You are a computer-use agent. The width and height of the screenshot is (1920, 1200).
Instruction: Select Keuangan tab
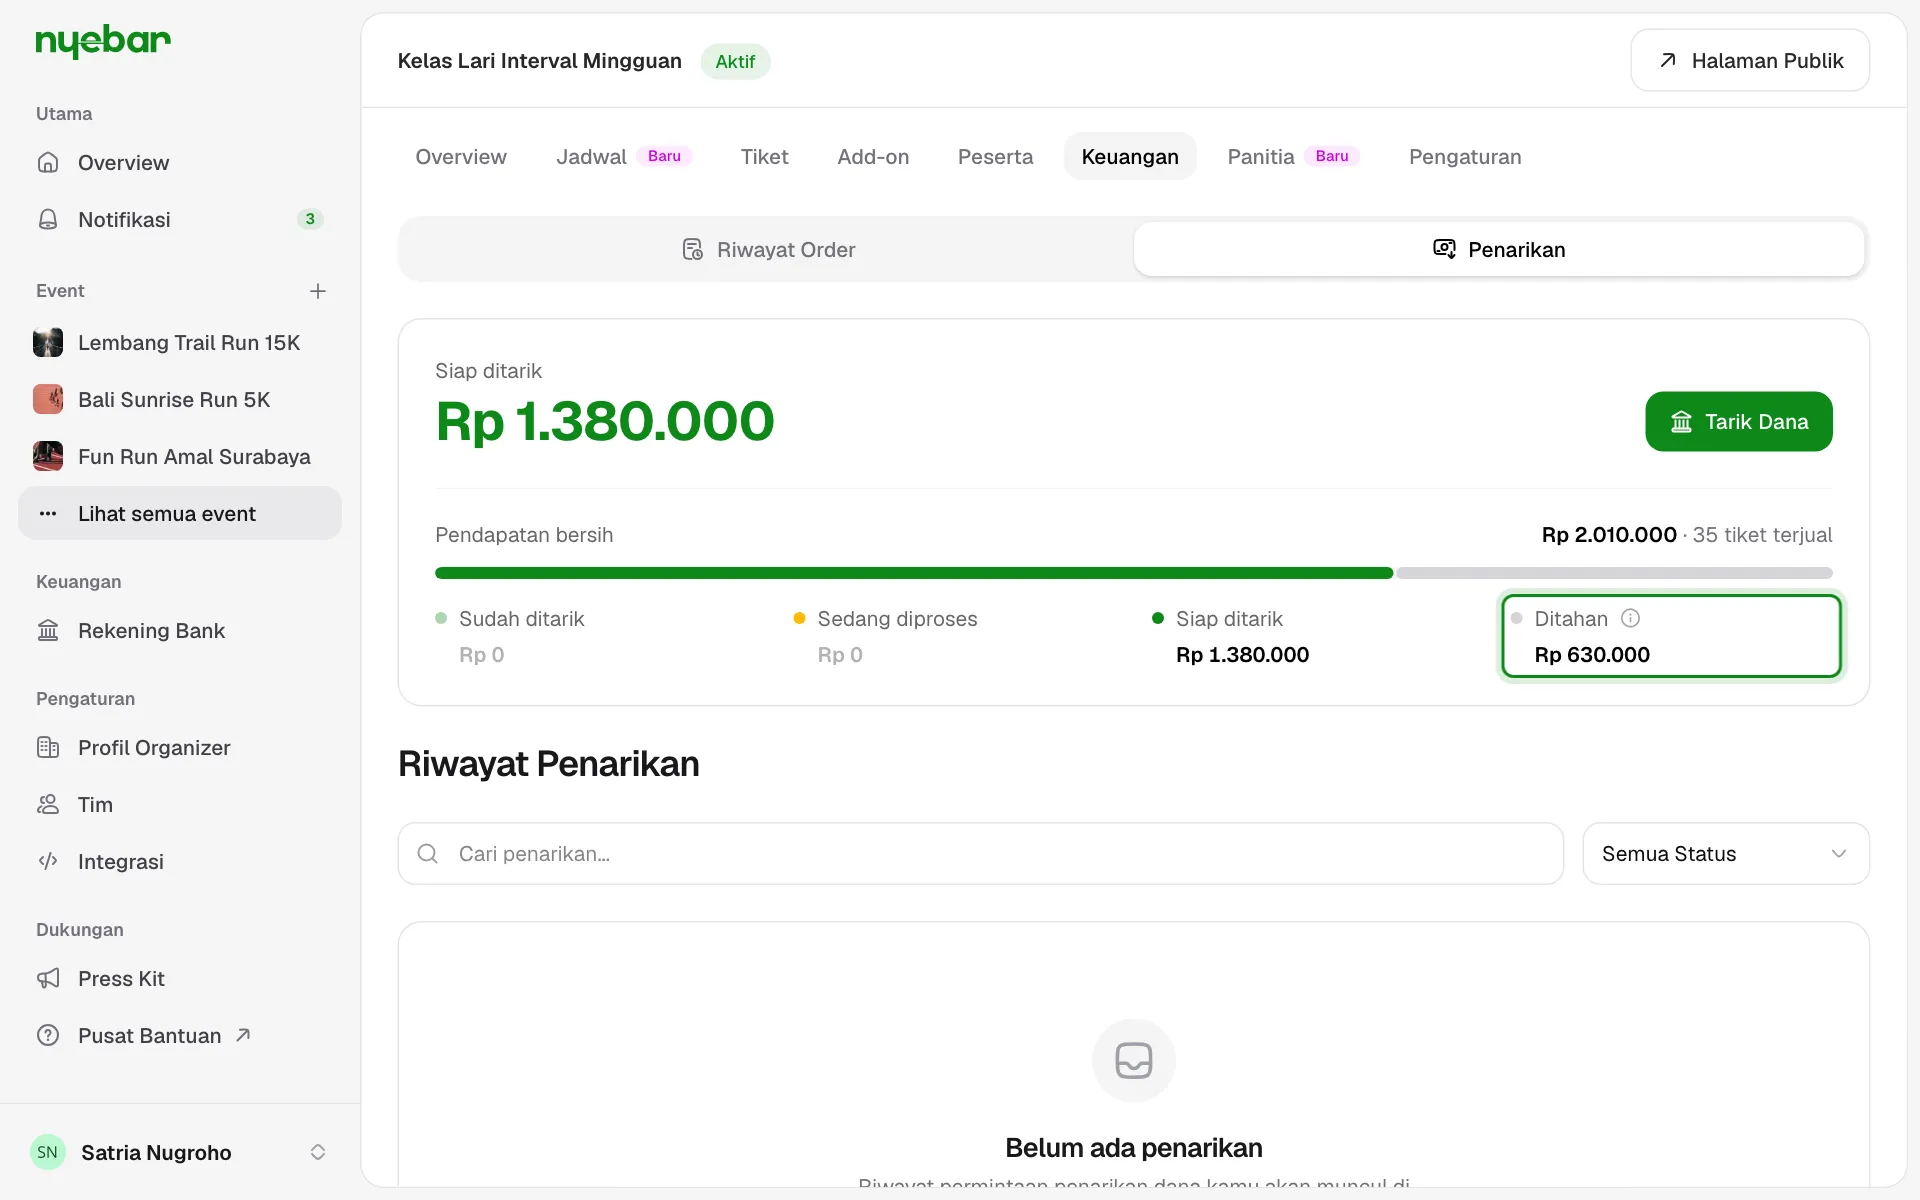(x=1130, y=157)
